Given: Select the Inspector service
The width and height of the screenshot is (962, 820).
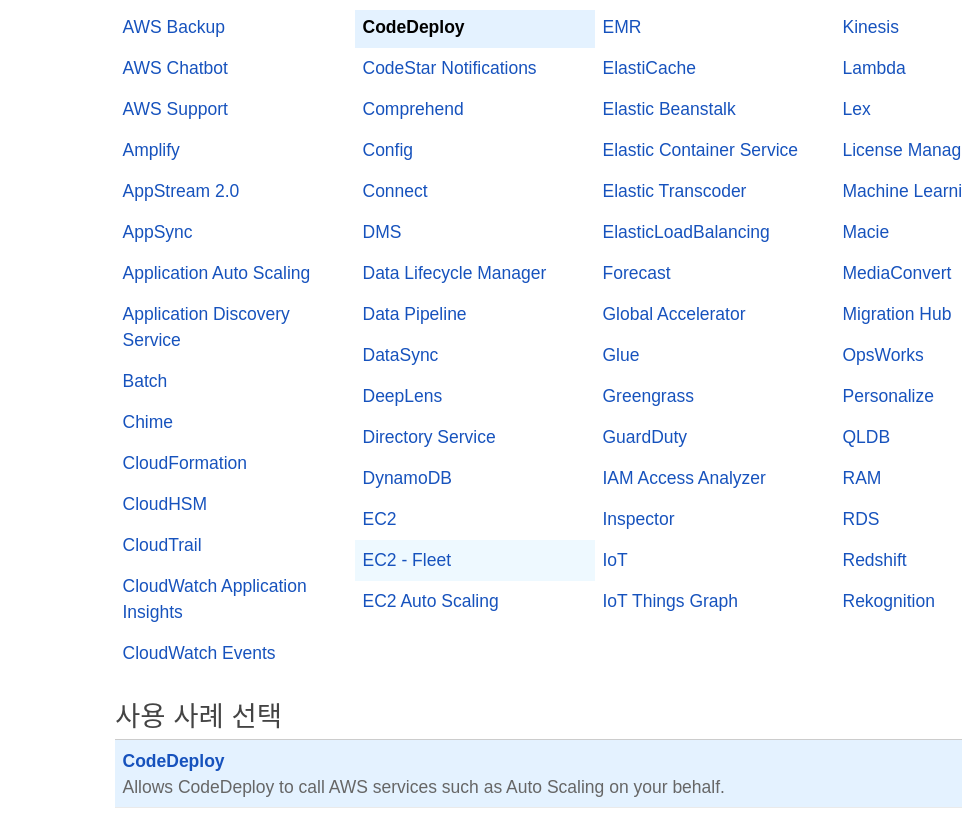Looking at the screenshot, I should click(x=638, y=519).
